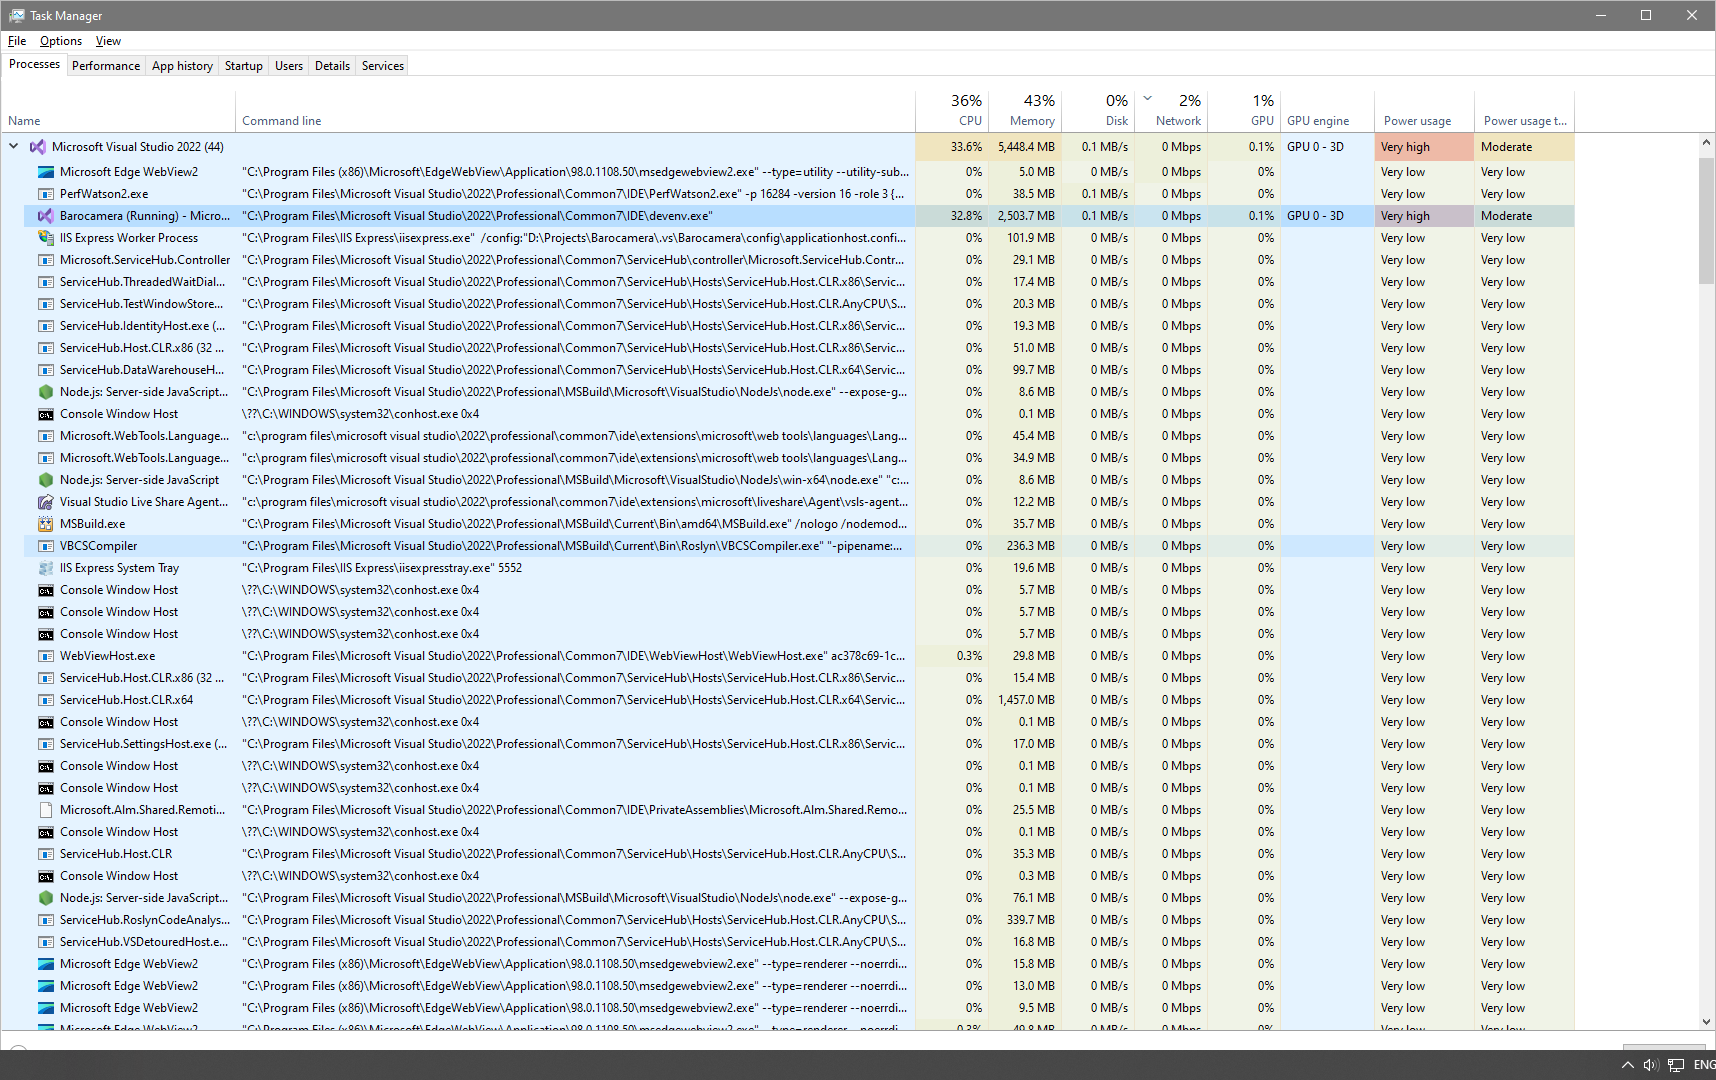Open the View menu
Image resolution: width=1716 pixels, height=1080 pixels.
(108, 41)
